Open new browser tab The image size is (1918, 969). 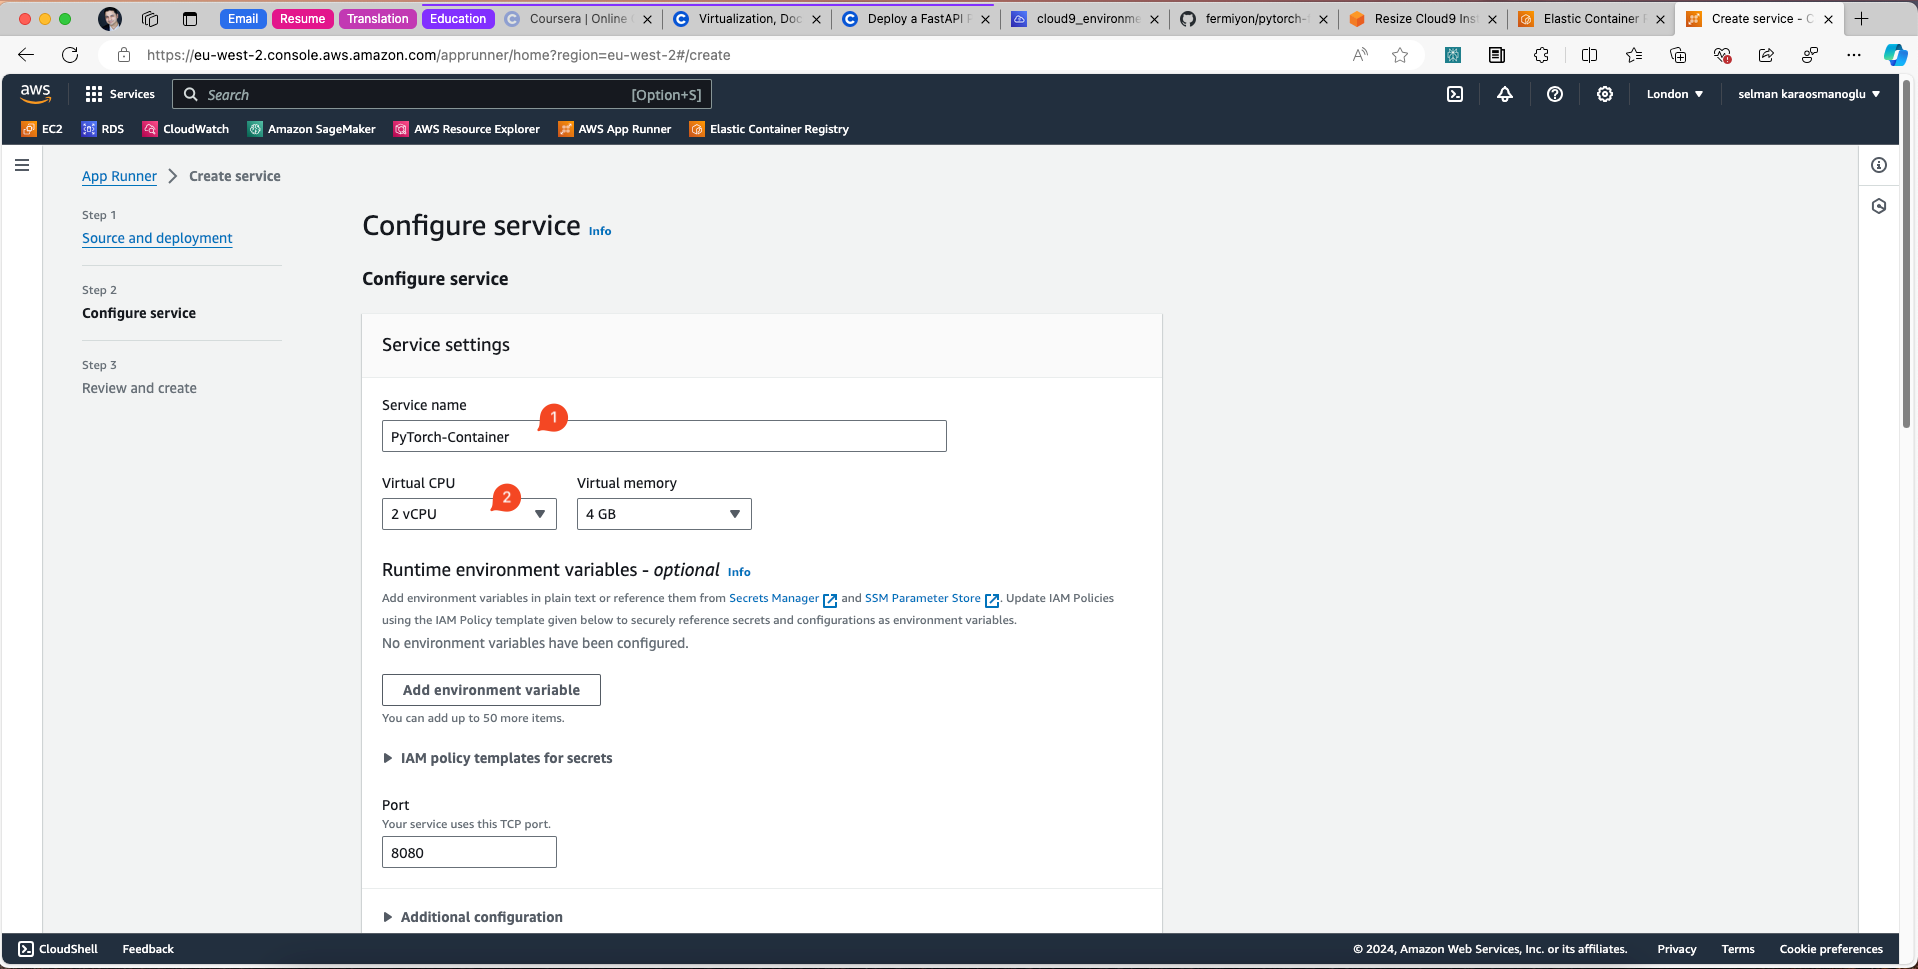pos(1861,19)
